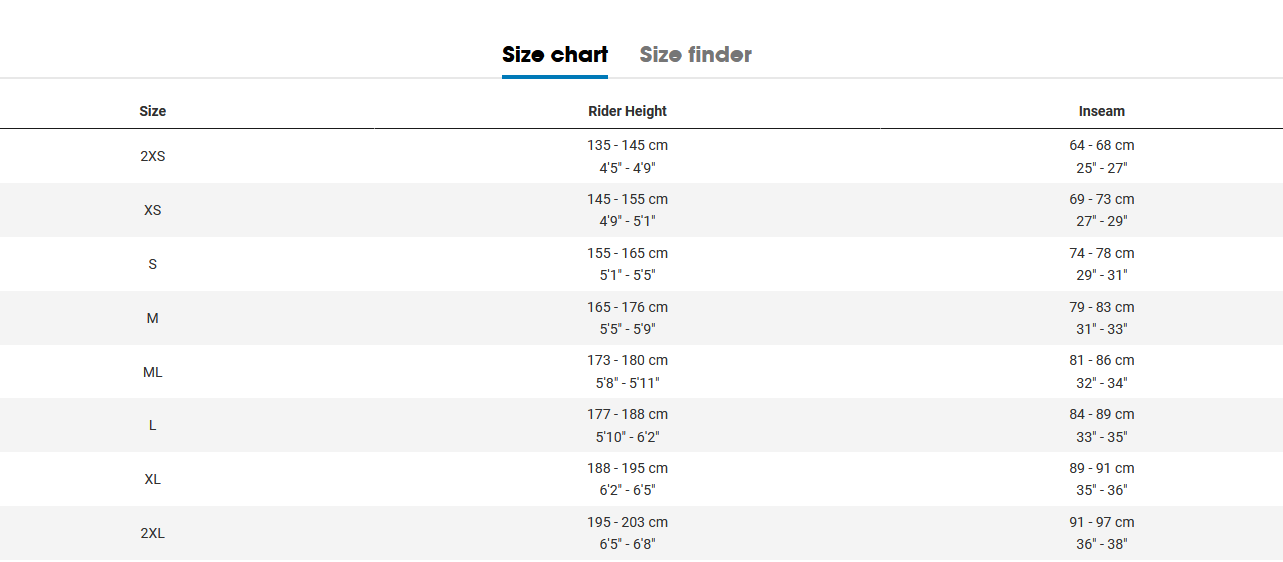Select the M size row label

pos(153,318)
